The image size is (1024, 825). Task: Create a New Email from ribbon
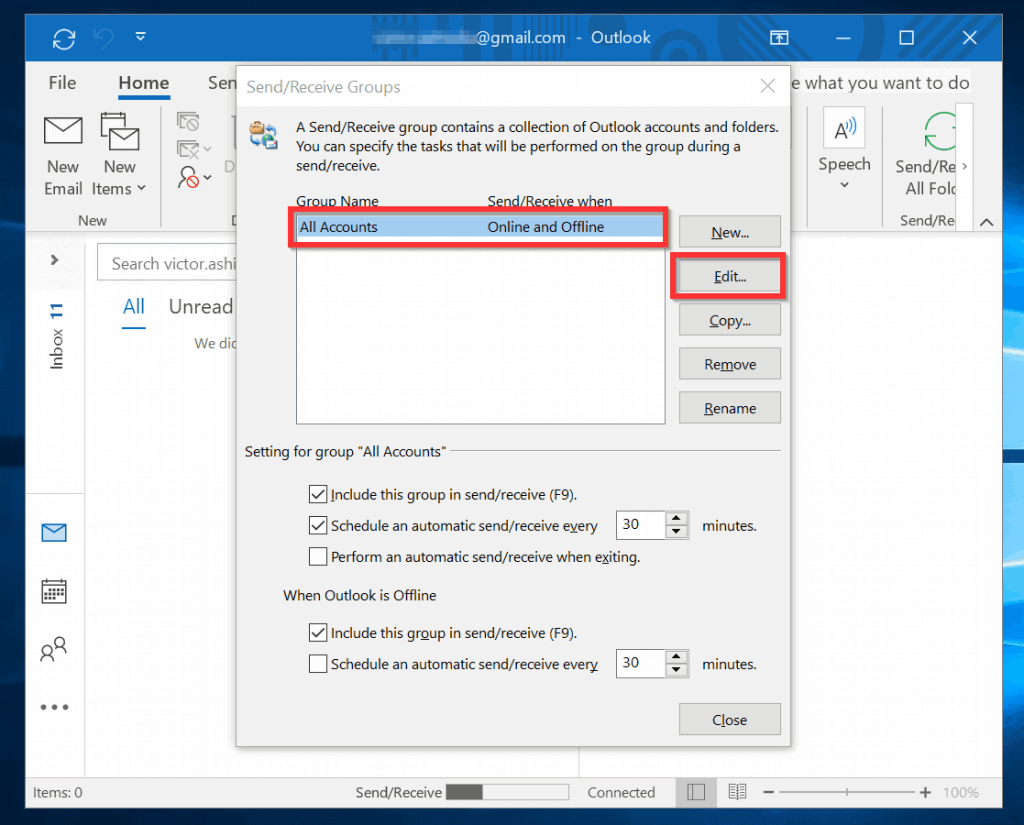pyautogui.click(x=63, y=155)
